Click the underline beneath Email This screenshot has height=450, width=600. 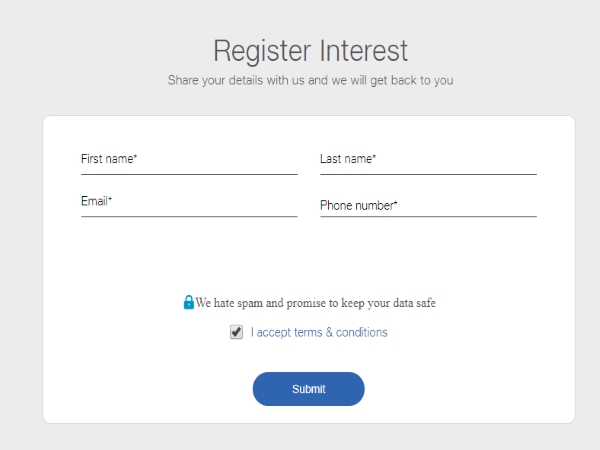point(189,216)
